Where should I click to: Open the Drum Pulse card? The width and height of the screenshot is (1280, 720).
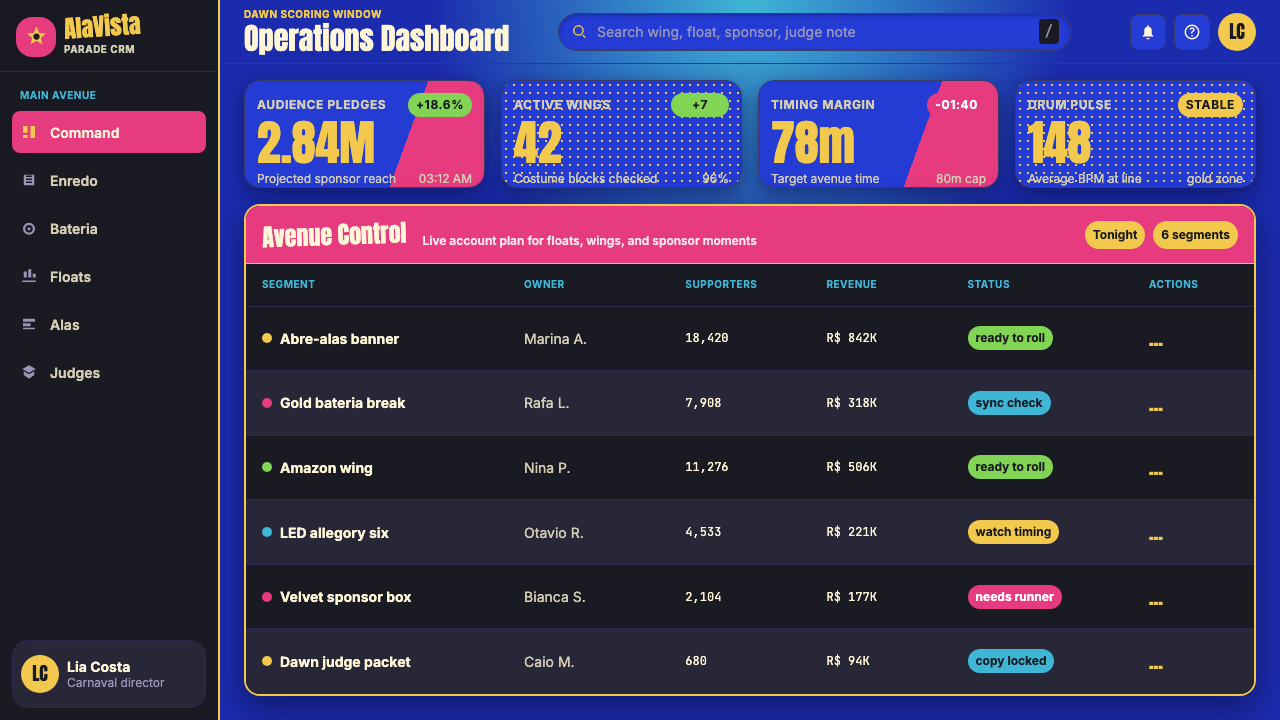(x=1135, y=134)
